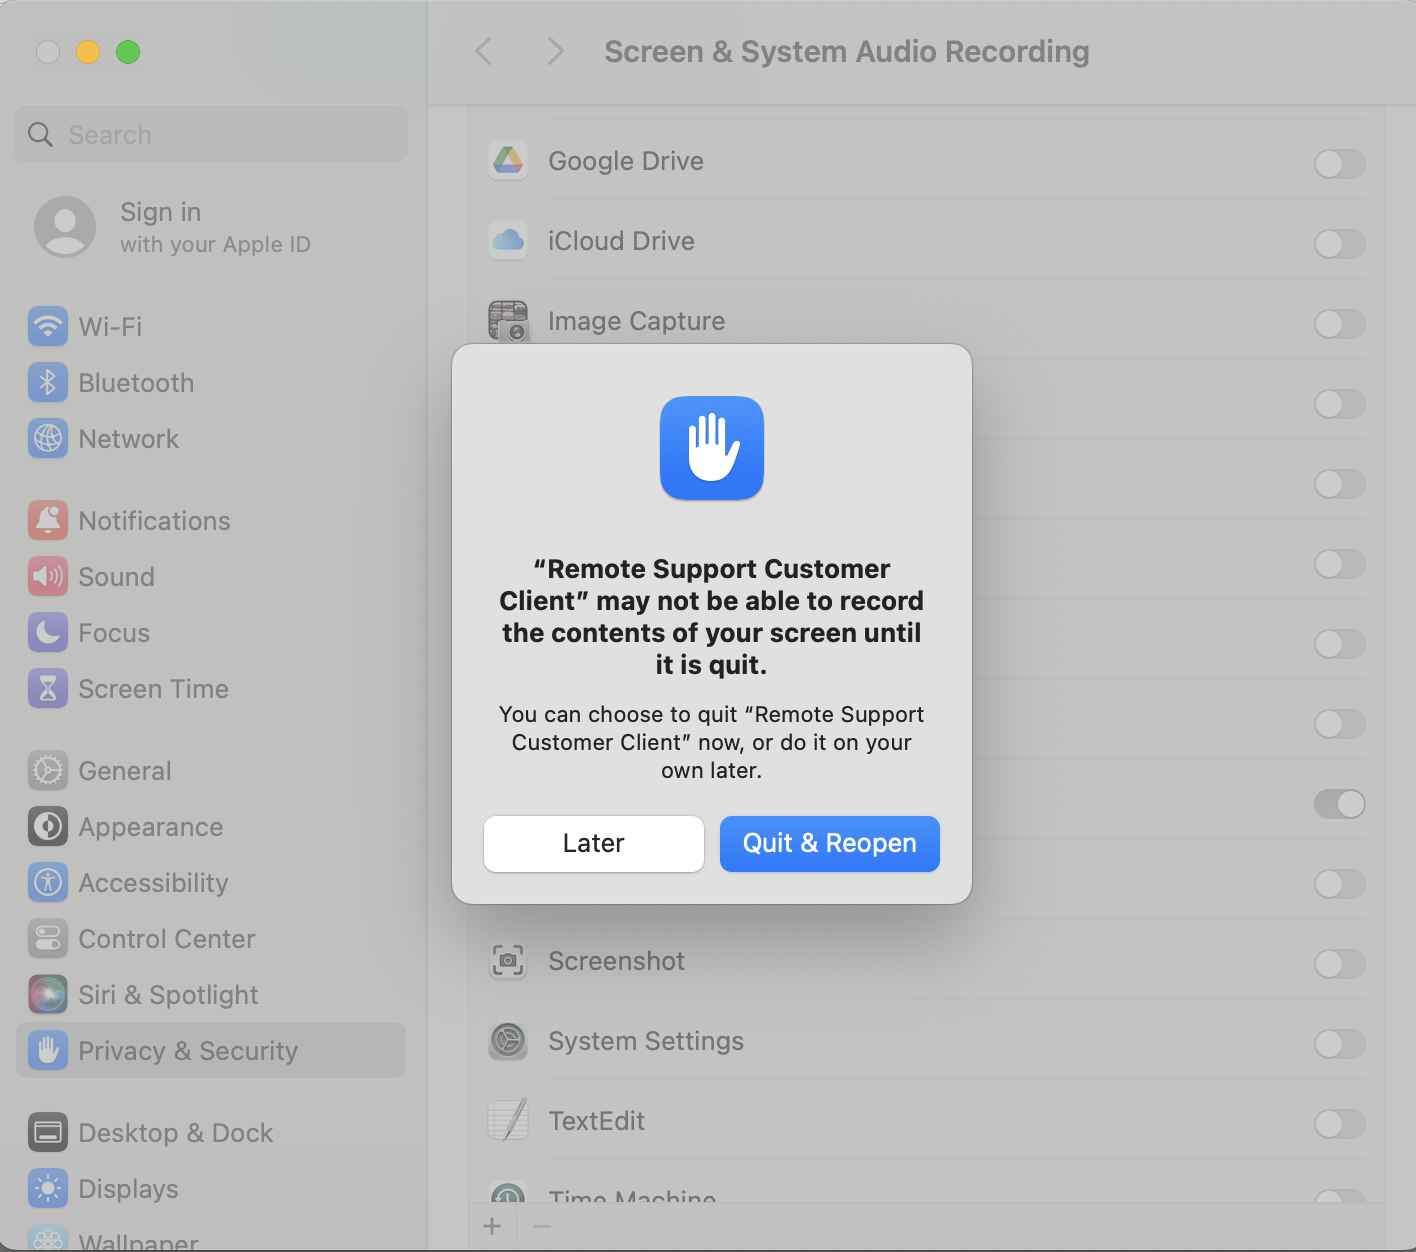Click the plus button to add app

tap(492, 1226)
